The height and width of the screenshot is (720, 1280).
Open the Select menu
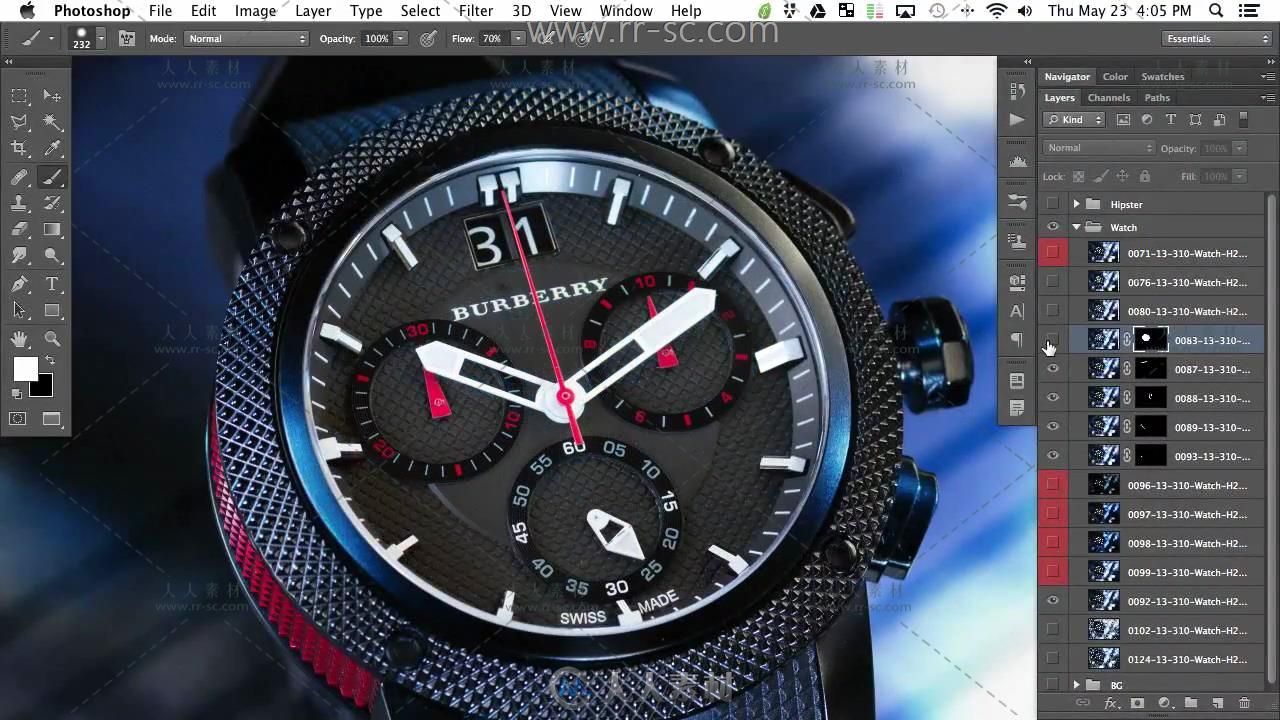point(420,11)
